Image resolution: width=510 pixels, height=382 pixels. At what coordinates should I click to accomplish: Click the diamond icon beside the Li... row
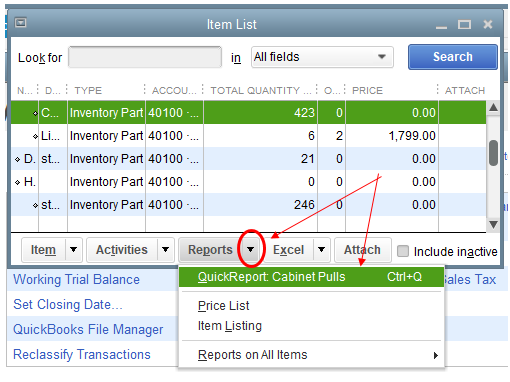[x=35, y=136]
